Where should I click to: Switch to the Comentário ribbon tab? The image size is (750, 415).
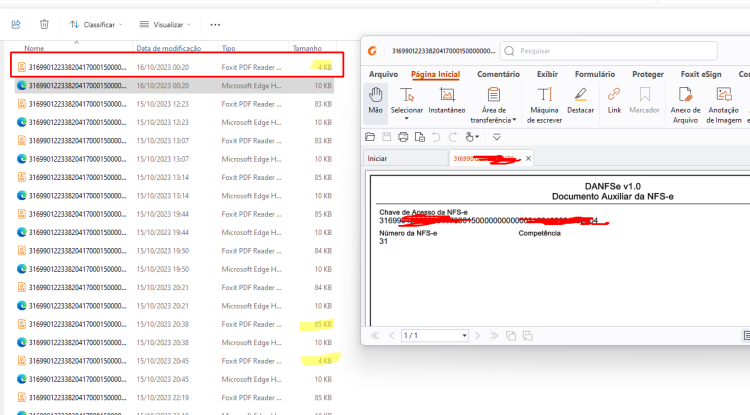coord(498,74)
